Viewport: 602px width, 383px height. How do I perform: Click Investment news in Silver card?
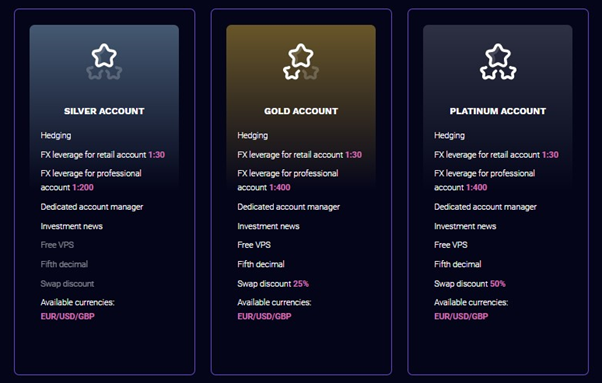[71, 226]
